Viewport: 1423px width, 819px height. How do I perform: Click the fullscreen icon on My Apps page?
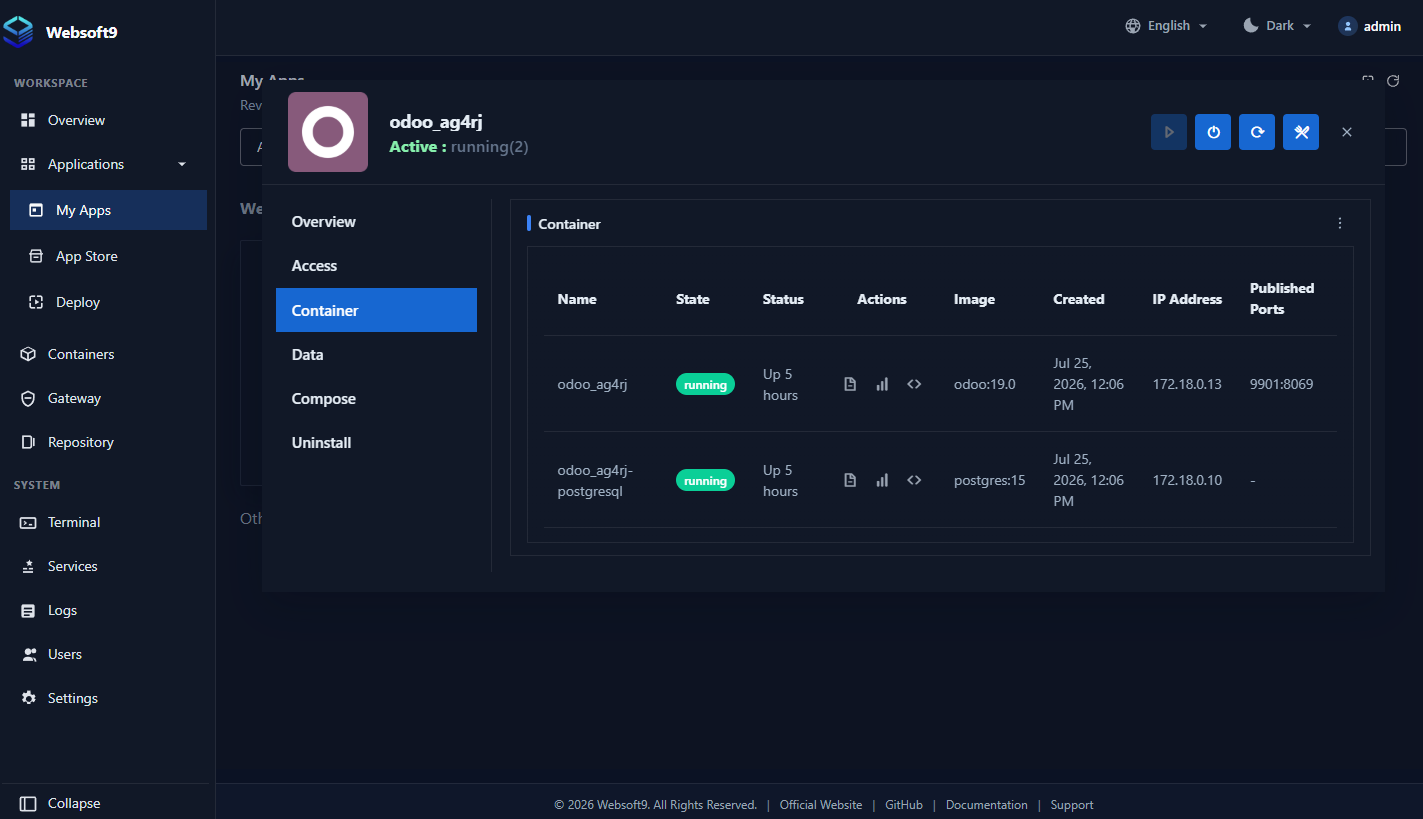pyautogui.click(x=1368, y=80)
